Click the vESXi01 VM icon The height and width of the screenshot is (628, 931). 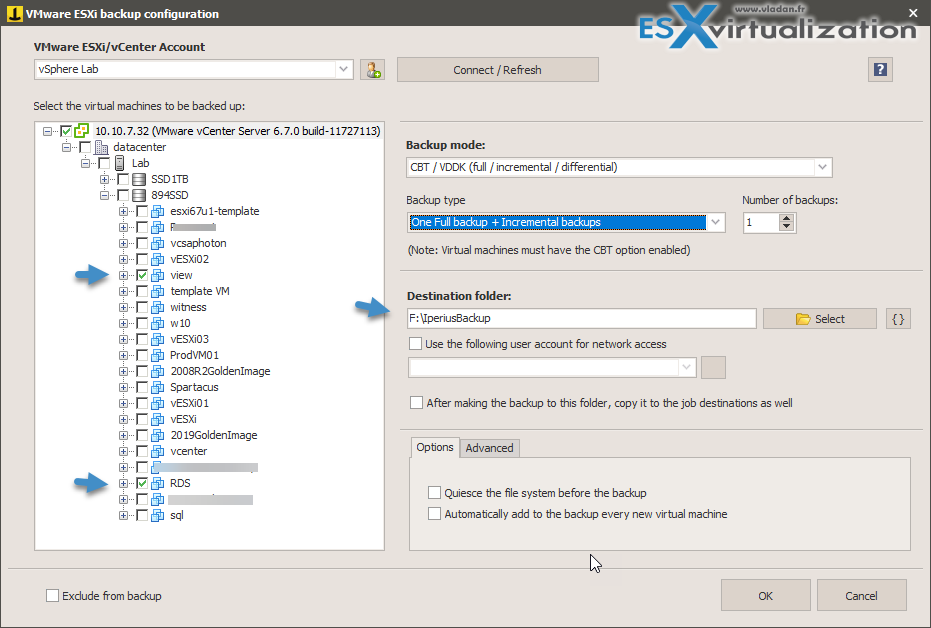coord(157,404)
